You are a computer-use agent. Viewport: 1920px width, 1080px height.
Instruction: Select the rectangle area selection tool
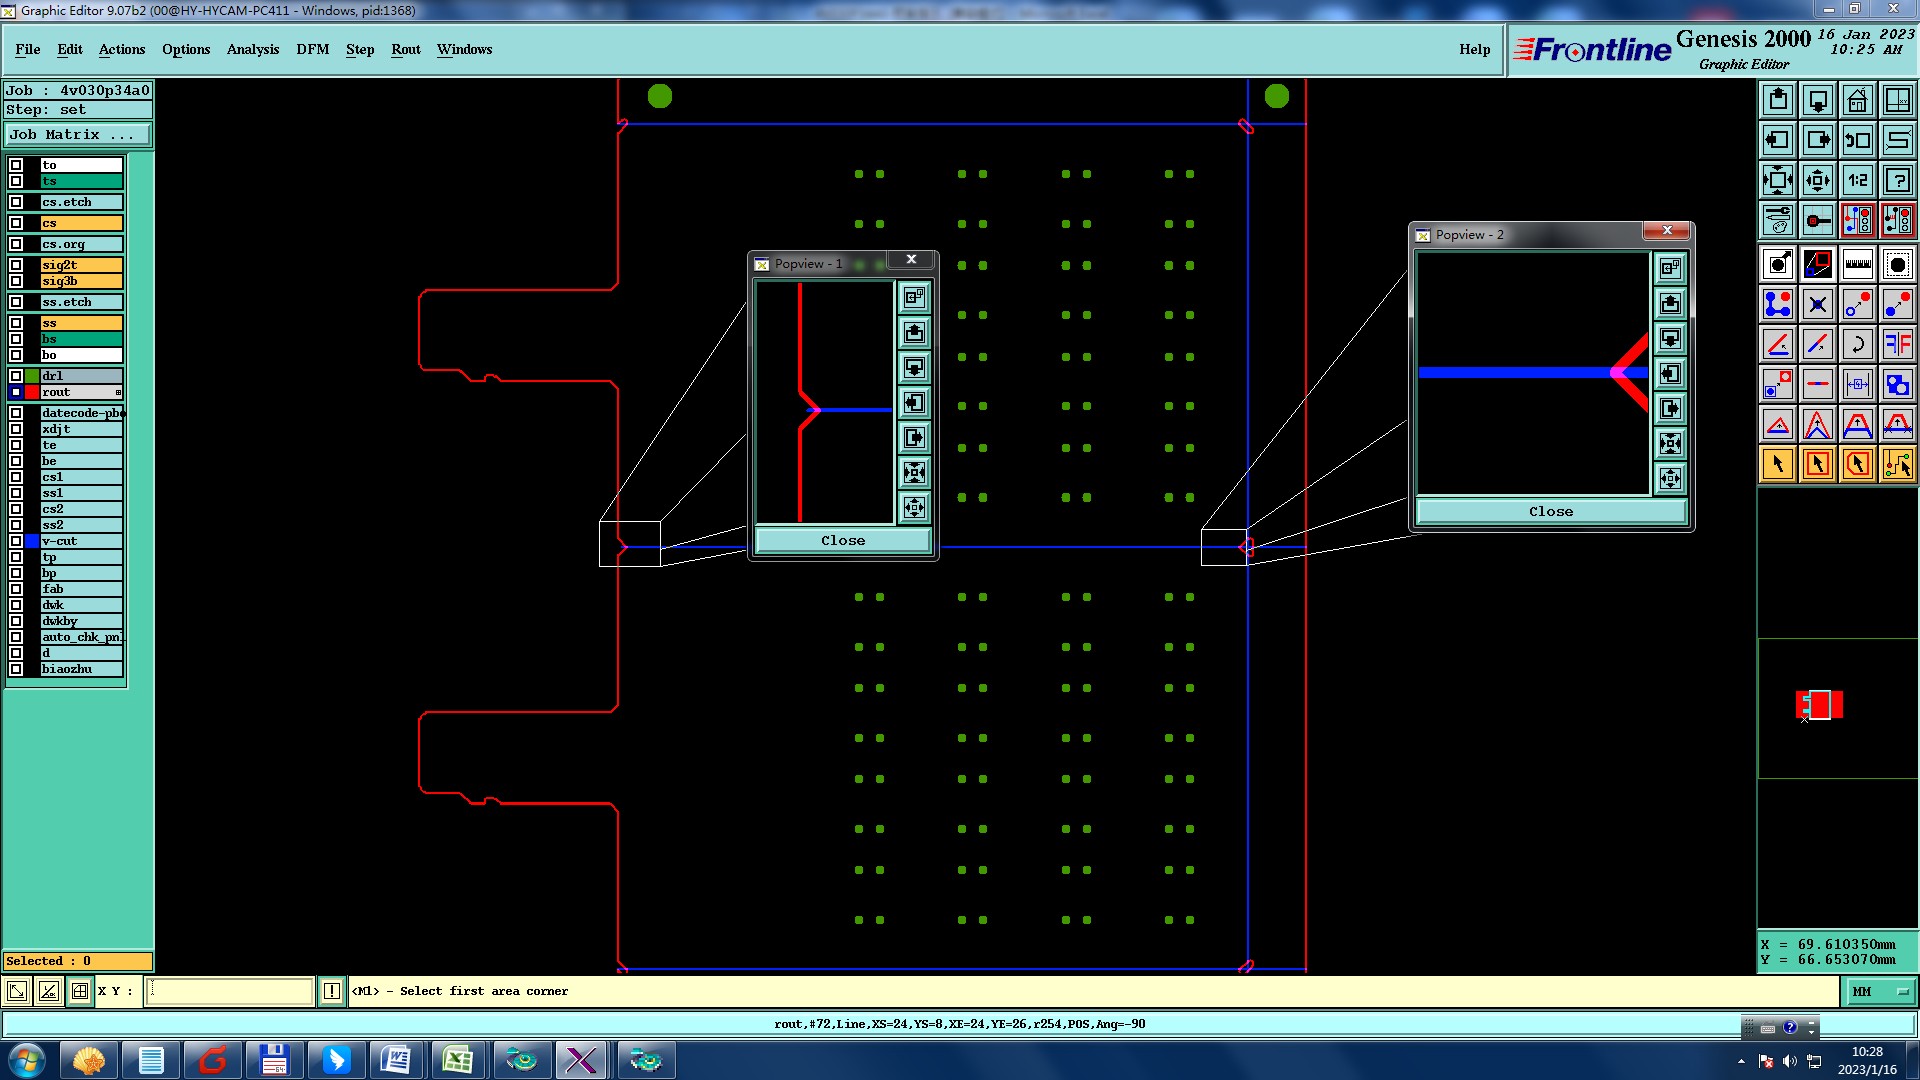[1818, 464]
